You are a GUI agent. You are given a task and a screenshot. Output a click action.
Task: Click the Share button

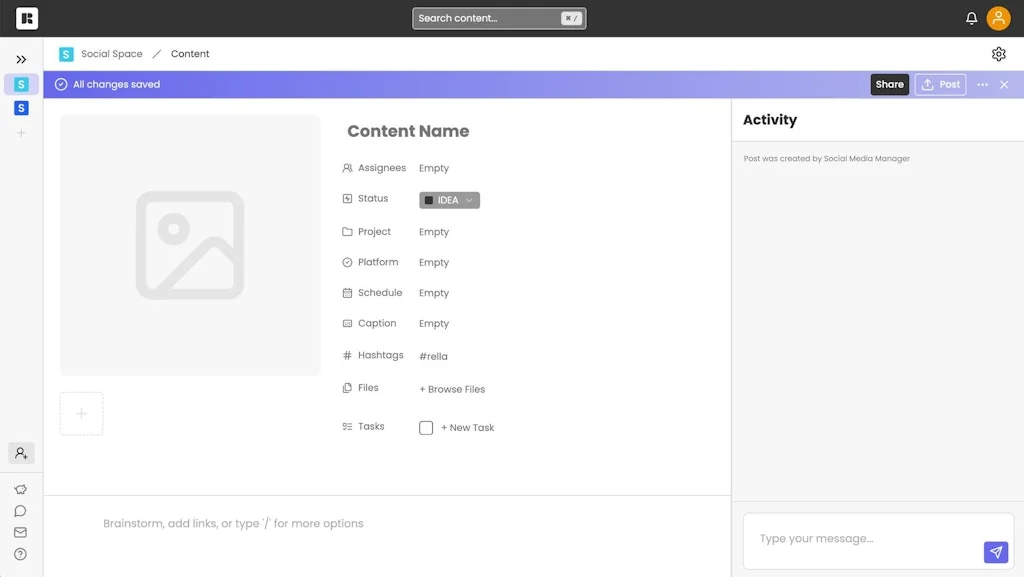pos(888,84)
